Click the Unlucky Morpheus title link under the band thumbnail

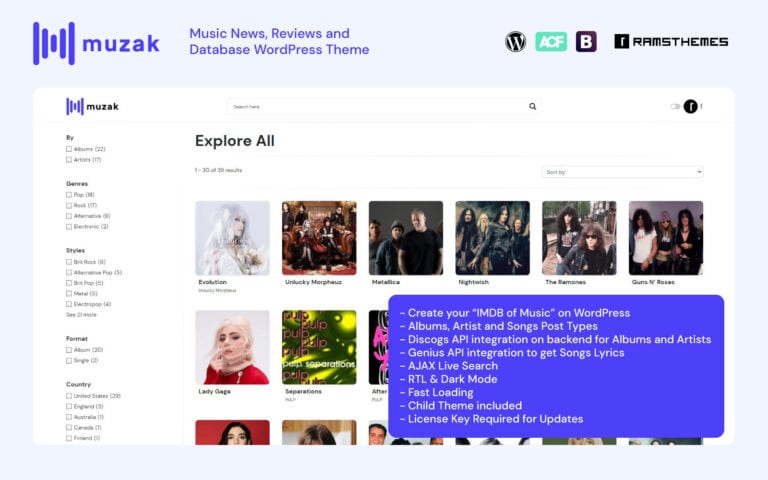pos(313,282)
